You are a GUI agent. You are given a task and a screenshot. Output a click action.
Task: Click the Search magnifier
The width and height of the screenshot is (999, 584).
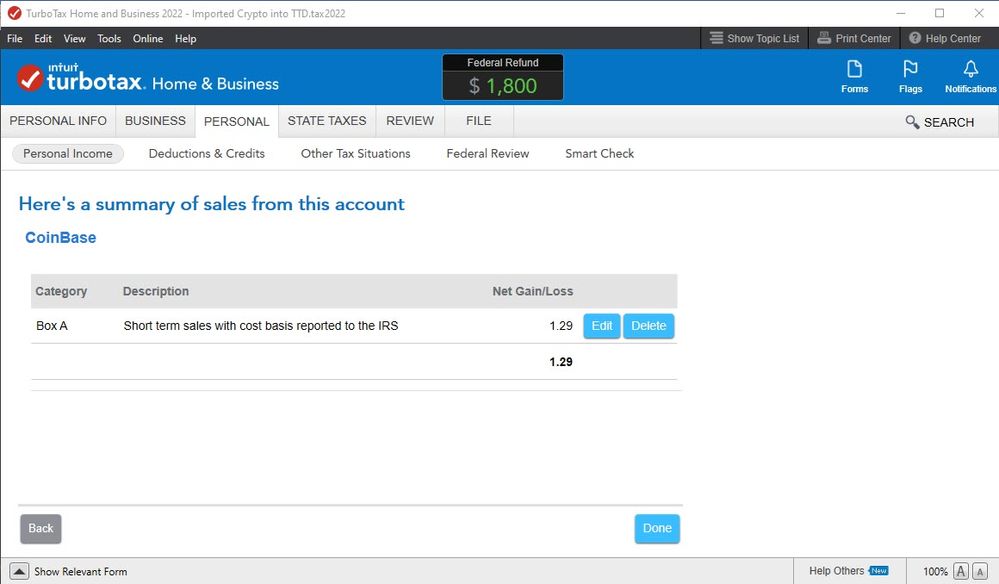point(939,122)
